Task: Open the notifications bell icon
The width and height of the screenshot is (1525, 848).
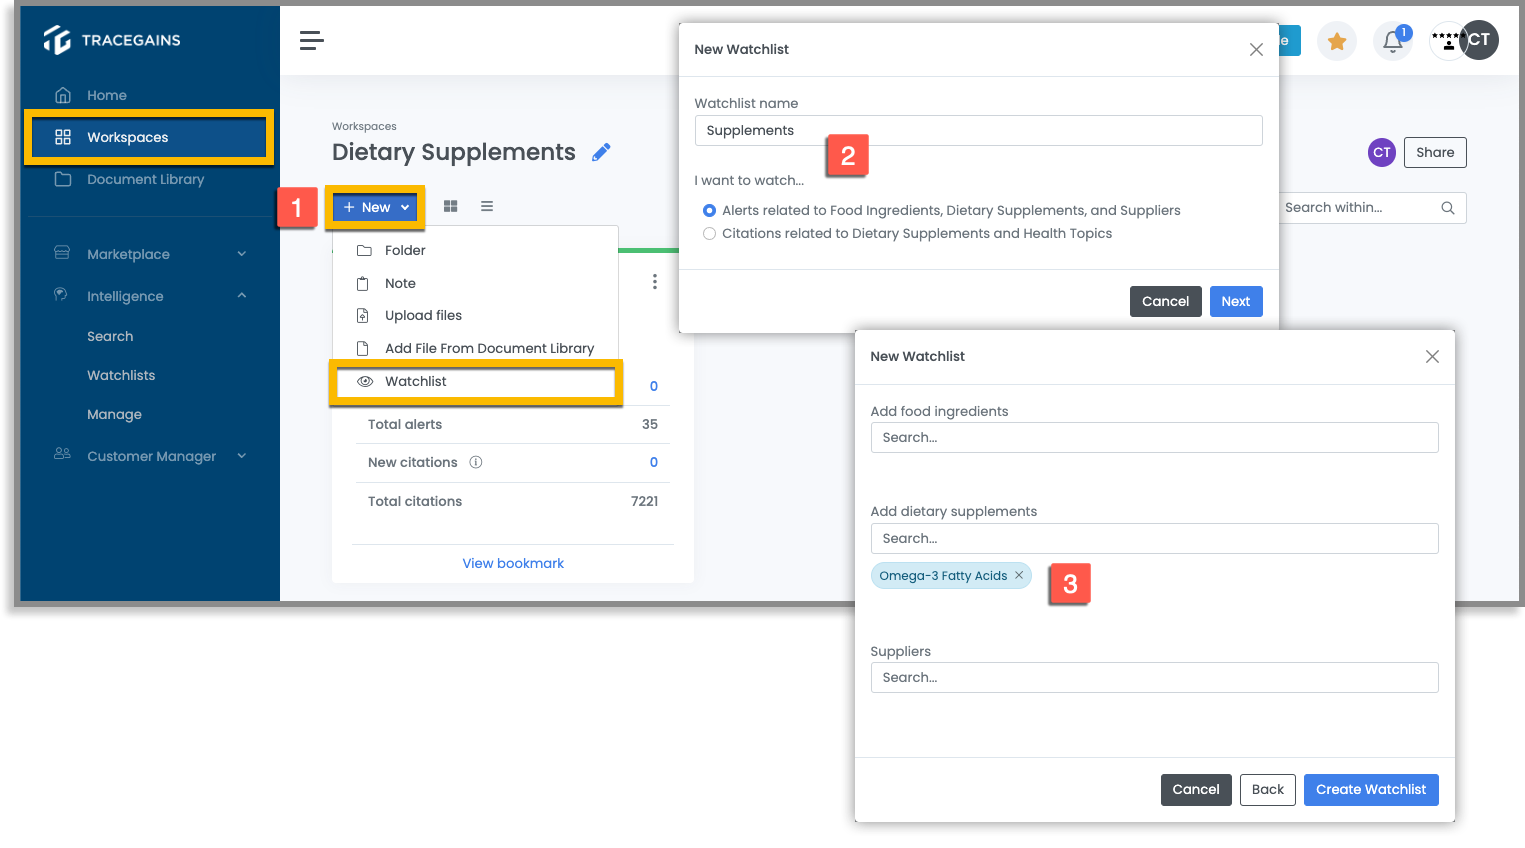Action: click(x=1393, y=41)
